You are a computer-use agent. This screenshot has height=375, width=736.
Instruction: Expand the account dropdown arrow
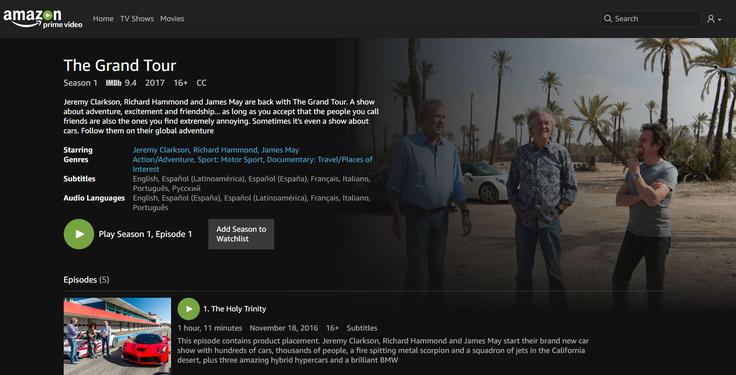coord(720,20)
